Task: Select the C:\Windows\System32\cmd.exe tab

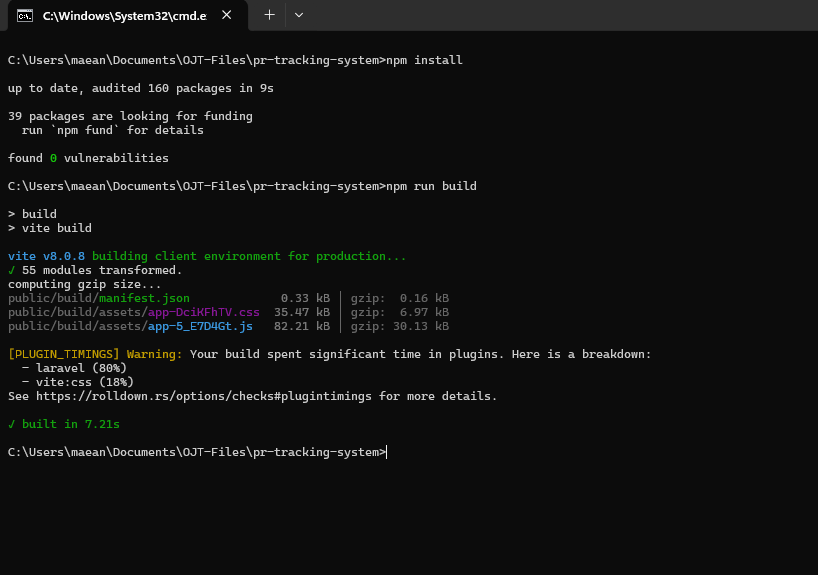Action: [127, 16]
